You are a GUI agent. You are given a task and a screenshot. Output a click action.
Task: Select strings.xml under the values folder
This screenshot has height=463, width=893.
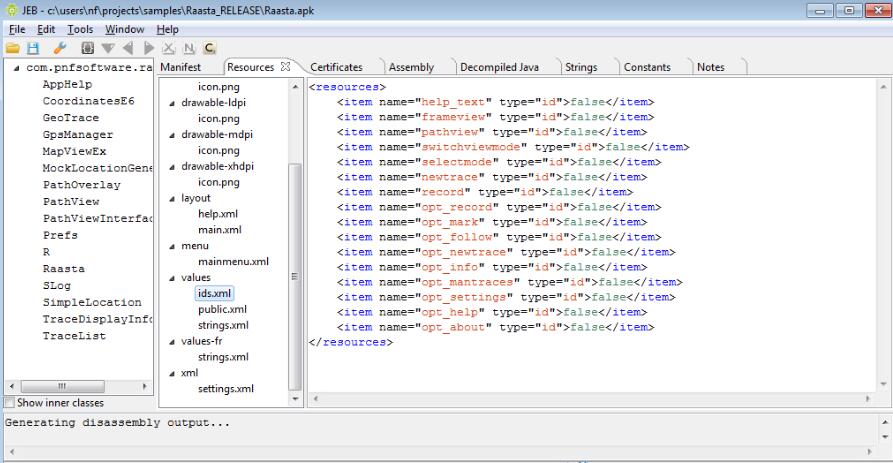coord(223,325)
